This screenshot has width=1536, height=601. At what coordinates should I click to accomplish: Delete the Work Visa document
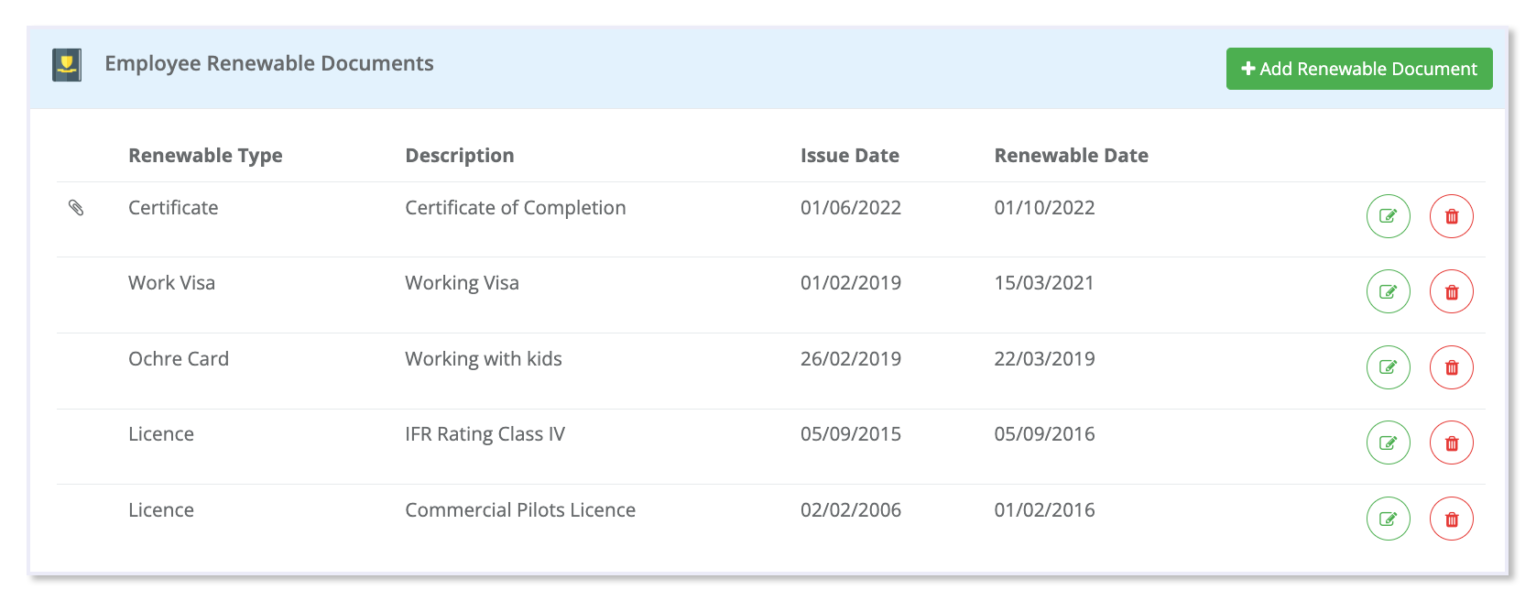coord(1451,292)
